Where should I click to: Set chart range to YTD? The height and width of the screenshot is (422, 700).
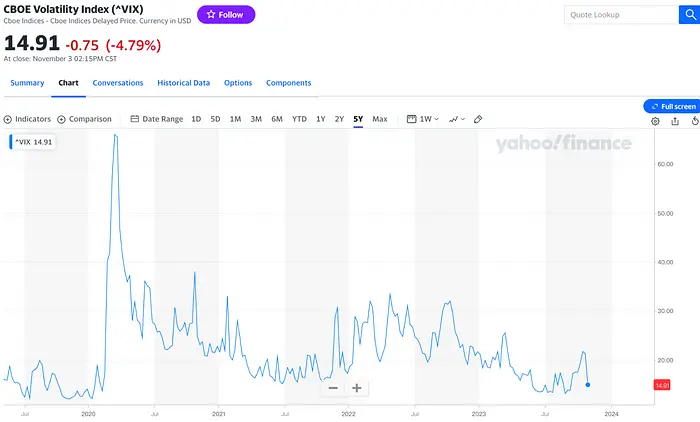coord(299,119)
